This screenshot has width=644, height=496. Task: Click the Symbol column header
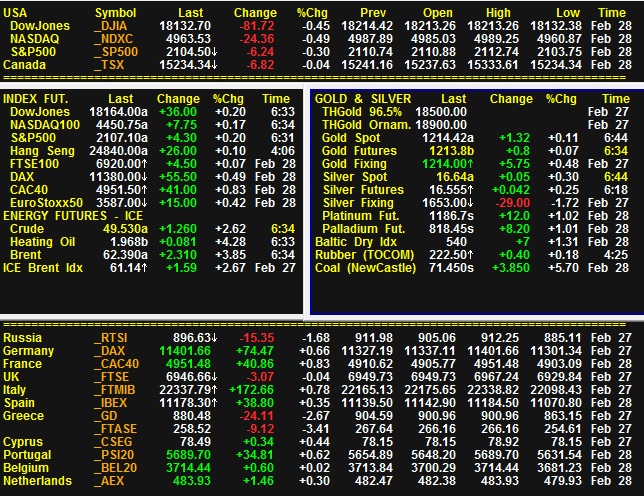115,13
